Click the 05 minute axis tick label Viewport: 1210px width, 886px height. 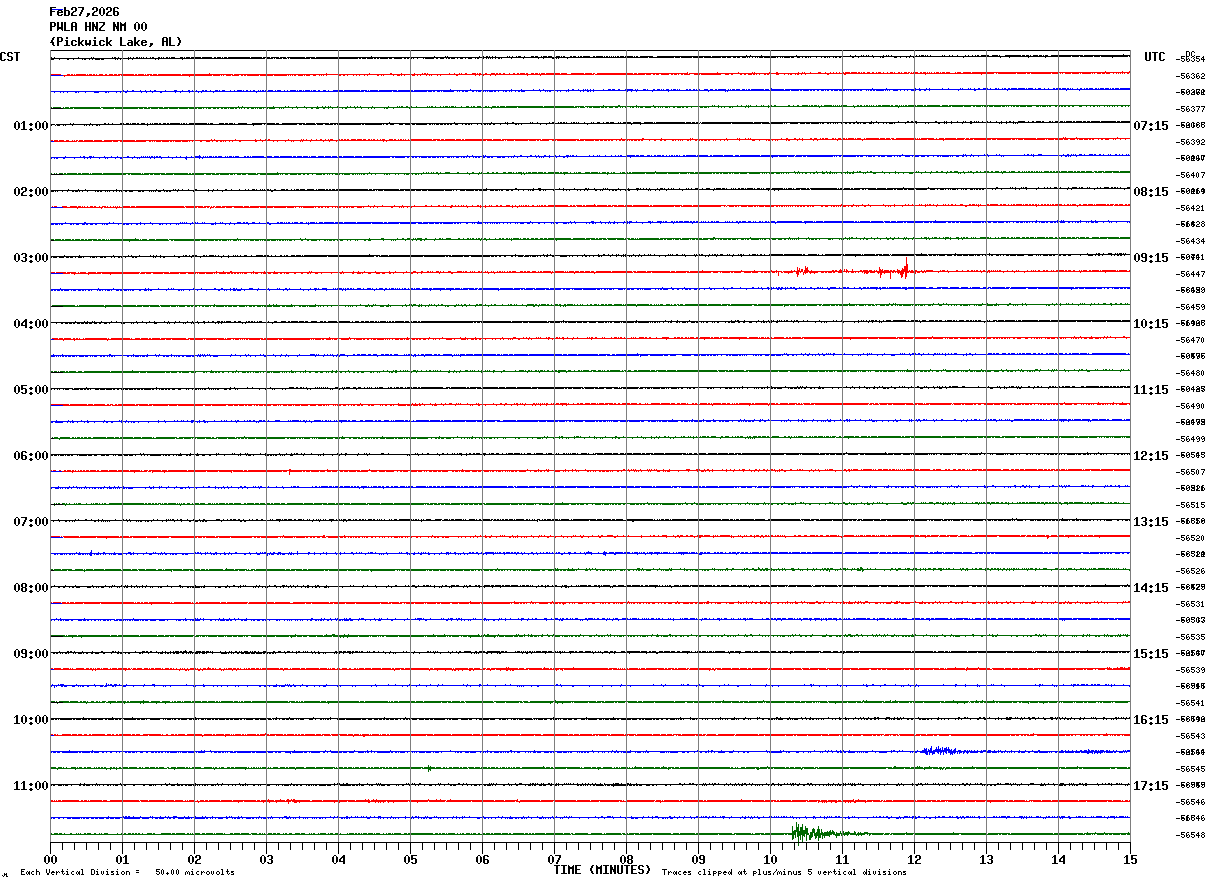click(410, 859)
